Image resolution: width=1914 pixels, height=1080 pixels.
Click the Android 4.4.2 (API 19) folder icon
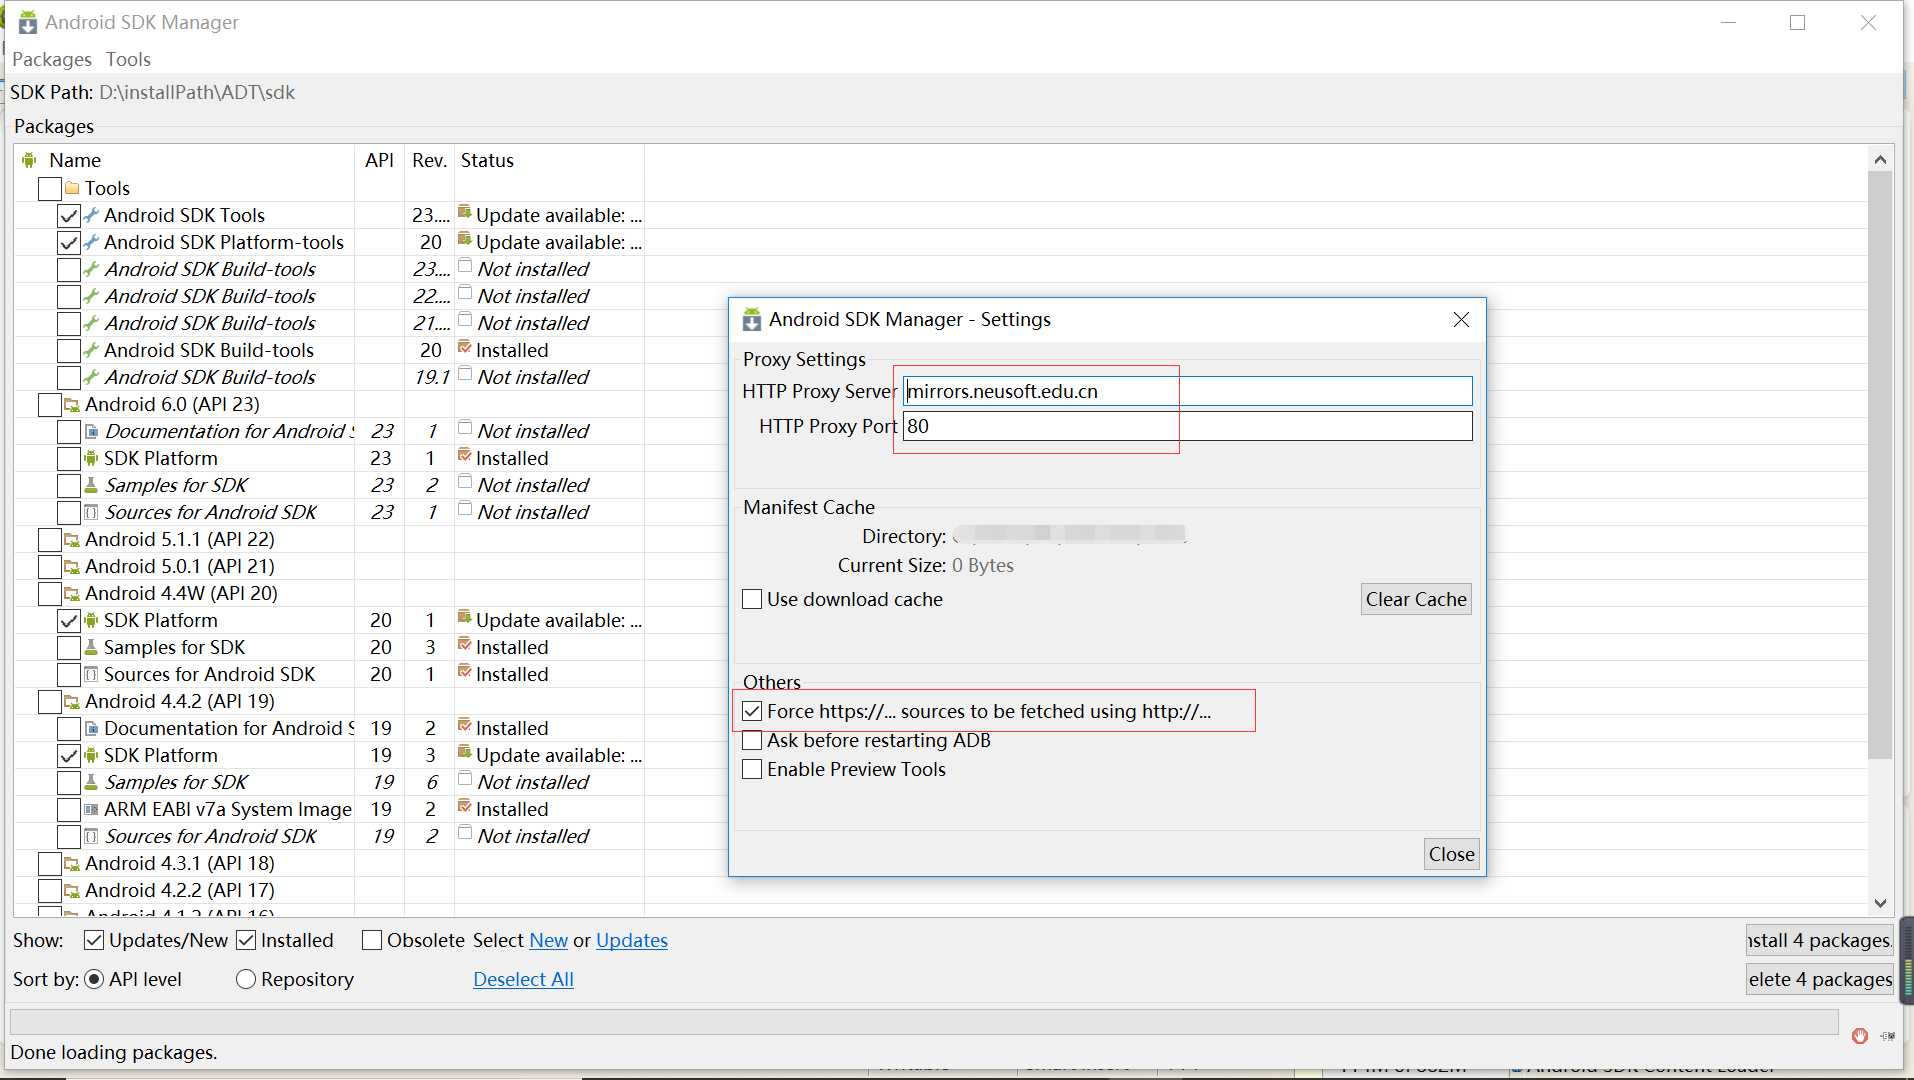tap(72, 701)
